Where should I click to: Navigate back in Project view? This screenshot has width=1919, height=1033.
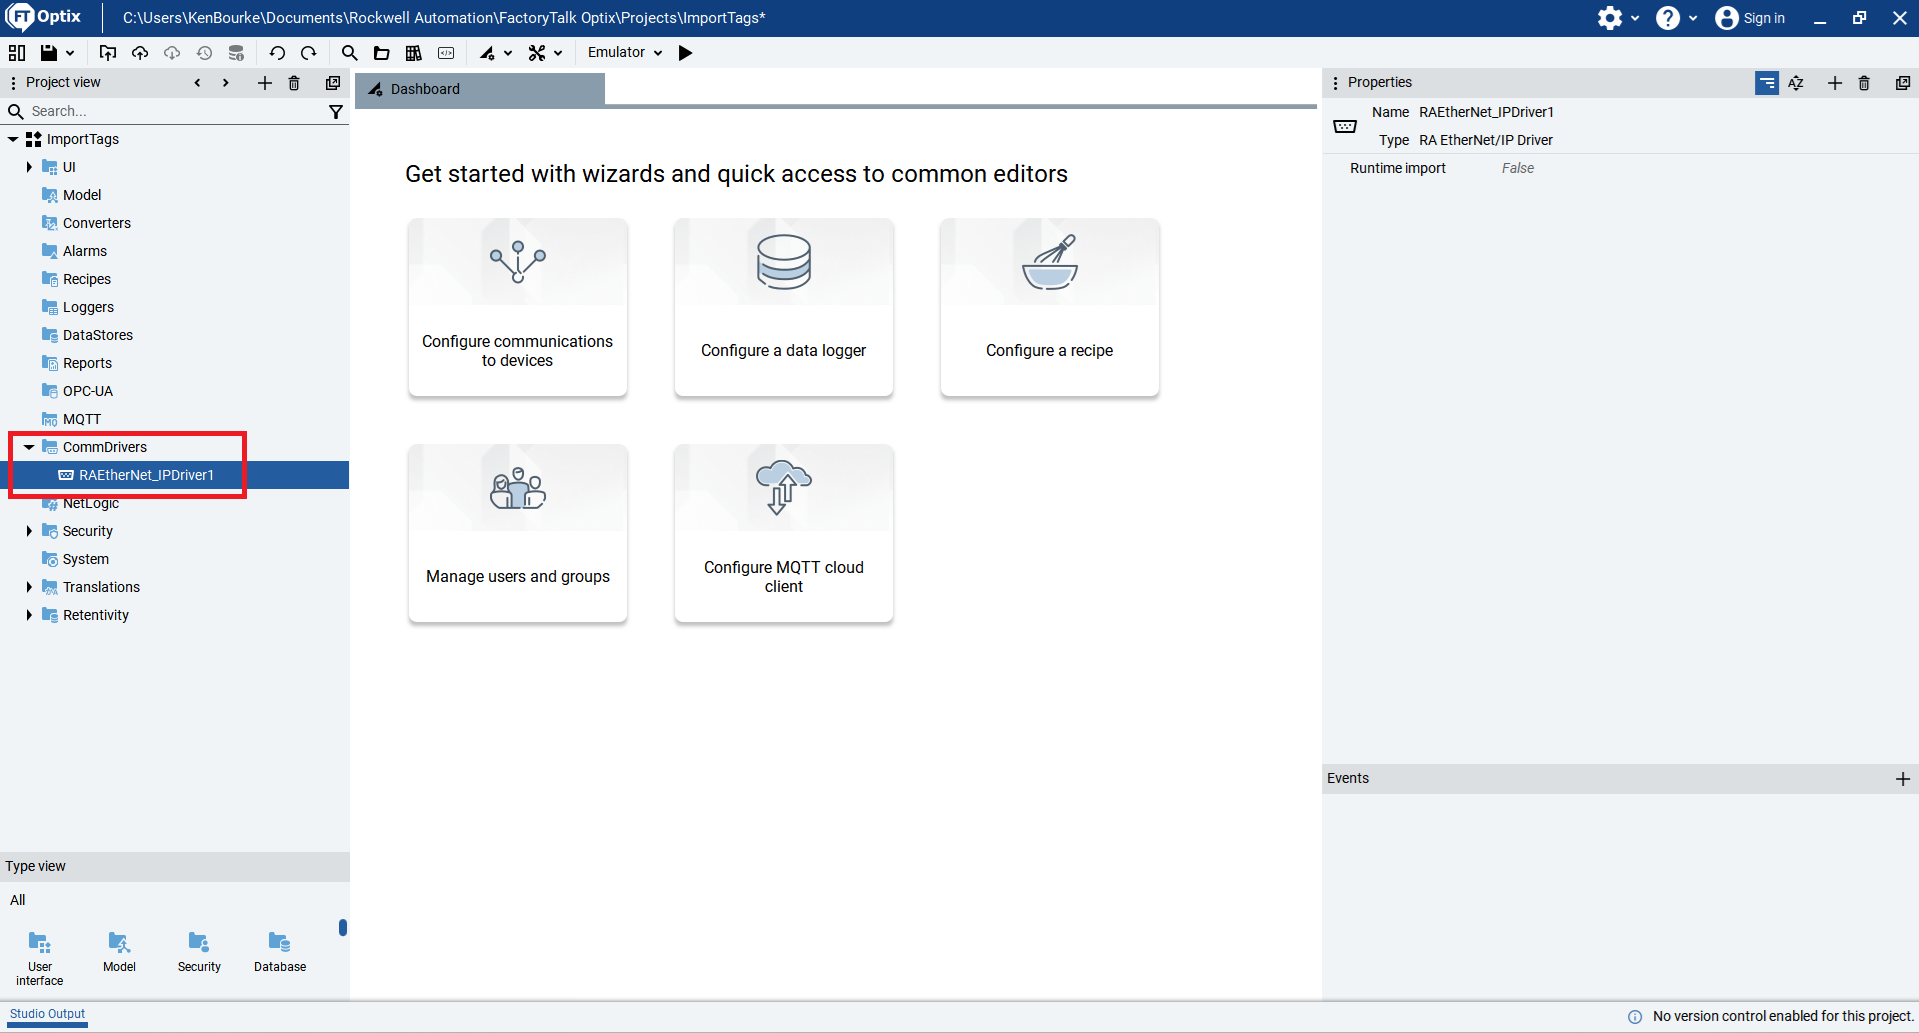click(198, 83)
